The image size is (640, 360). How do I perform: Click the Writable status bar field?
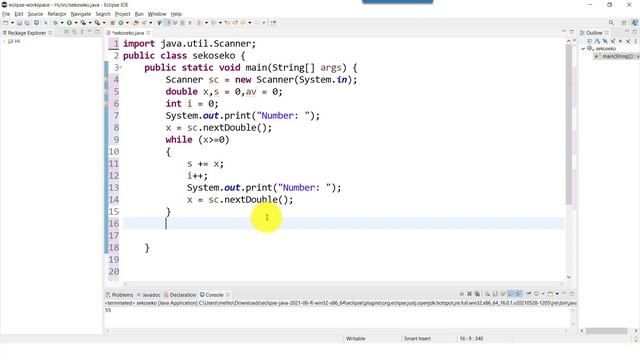pyautogui.click(x=356, y=338)
